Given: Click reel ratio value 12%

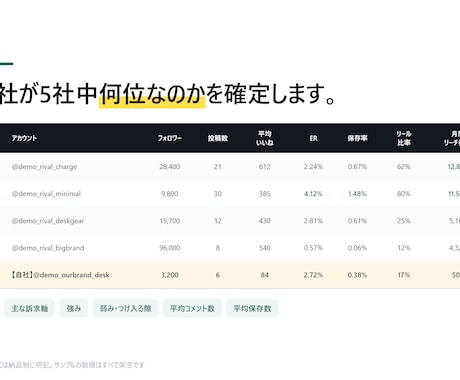Looking at the screenshot, I should [x=404, y=248].
